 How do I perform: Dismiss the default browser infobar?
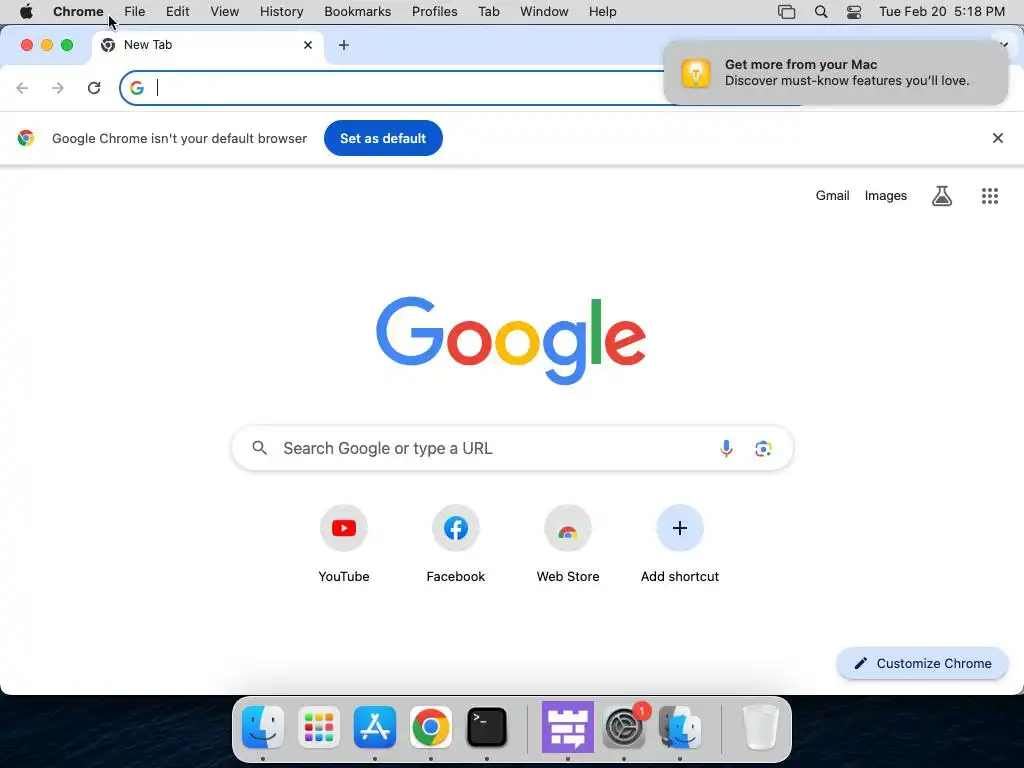coord(997,138)
